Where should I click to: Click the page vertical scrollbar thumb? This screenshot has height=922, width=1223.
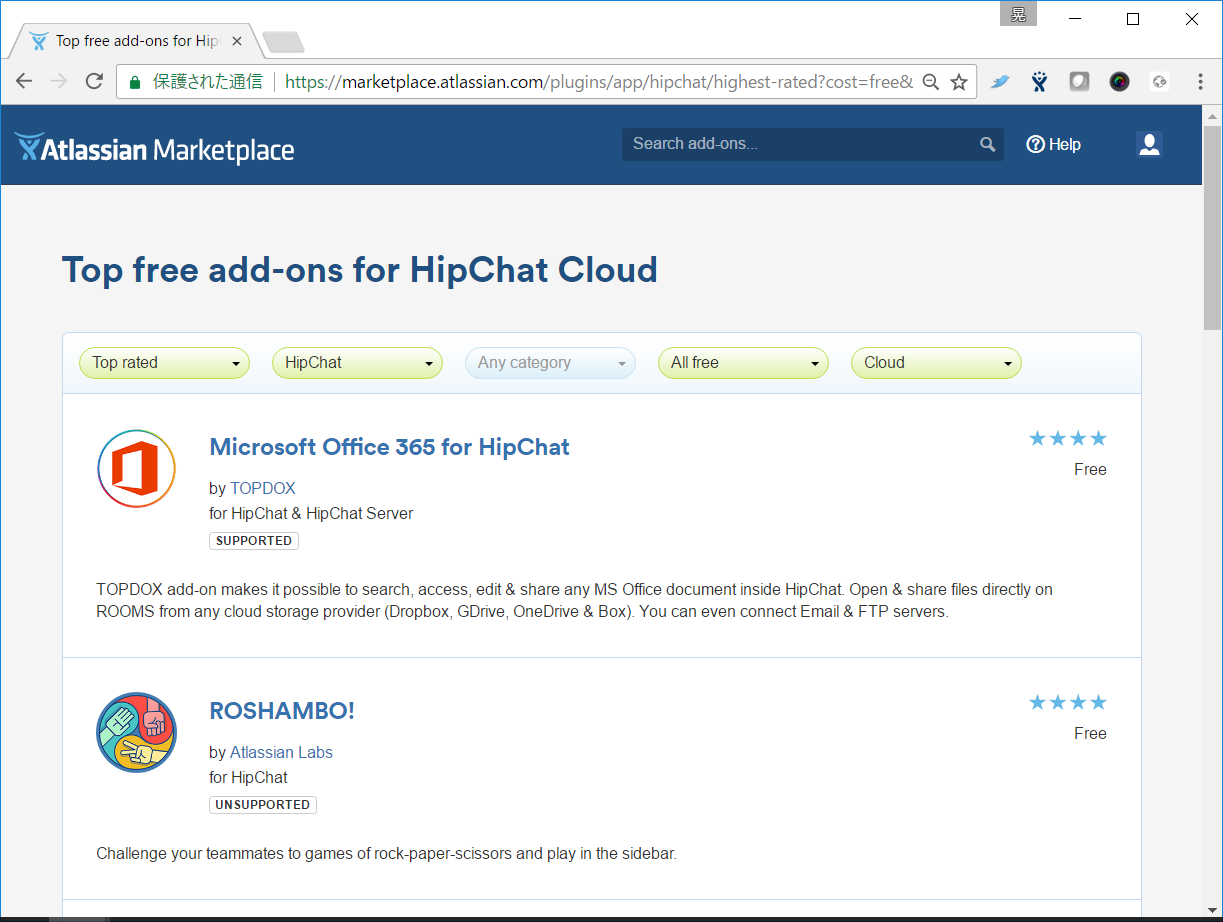point(1212,228)
